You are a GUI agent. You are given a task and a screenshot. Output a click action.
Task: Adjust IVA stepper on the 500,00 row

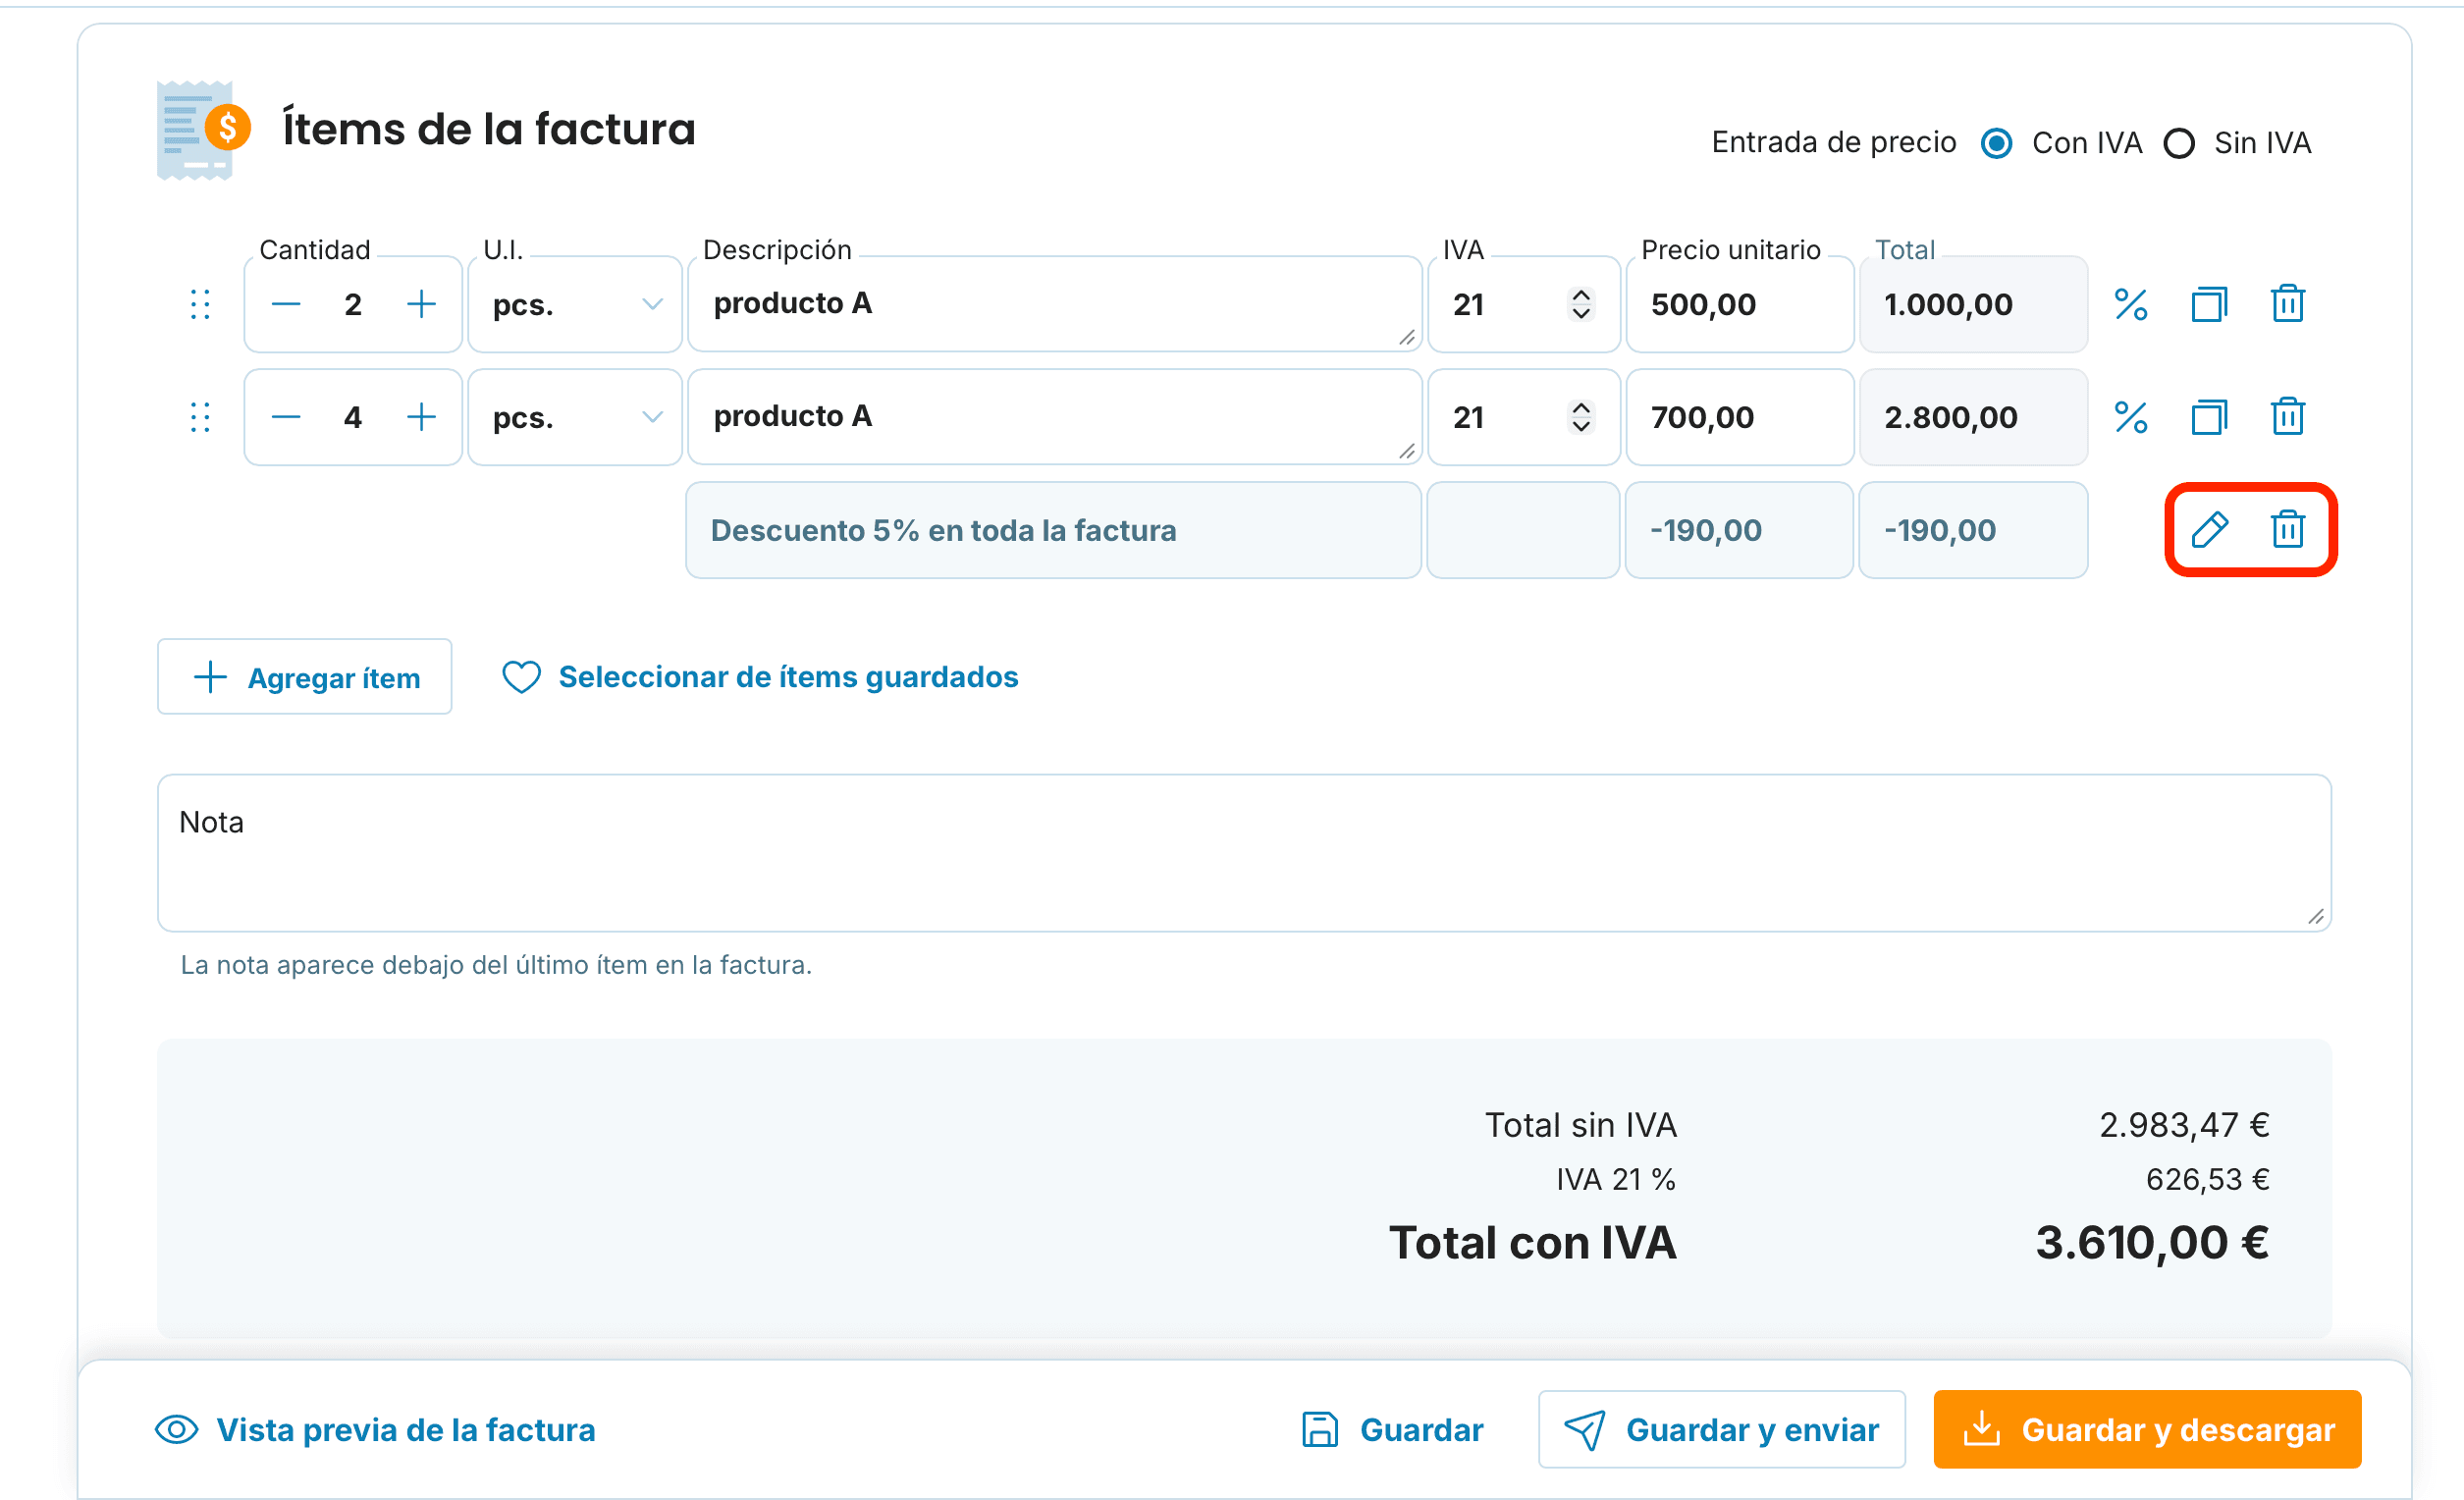[1581, 304]
